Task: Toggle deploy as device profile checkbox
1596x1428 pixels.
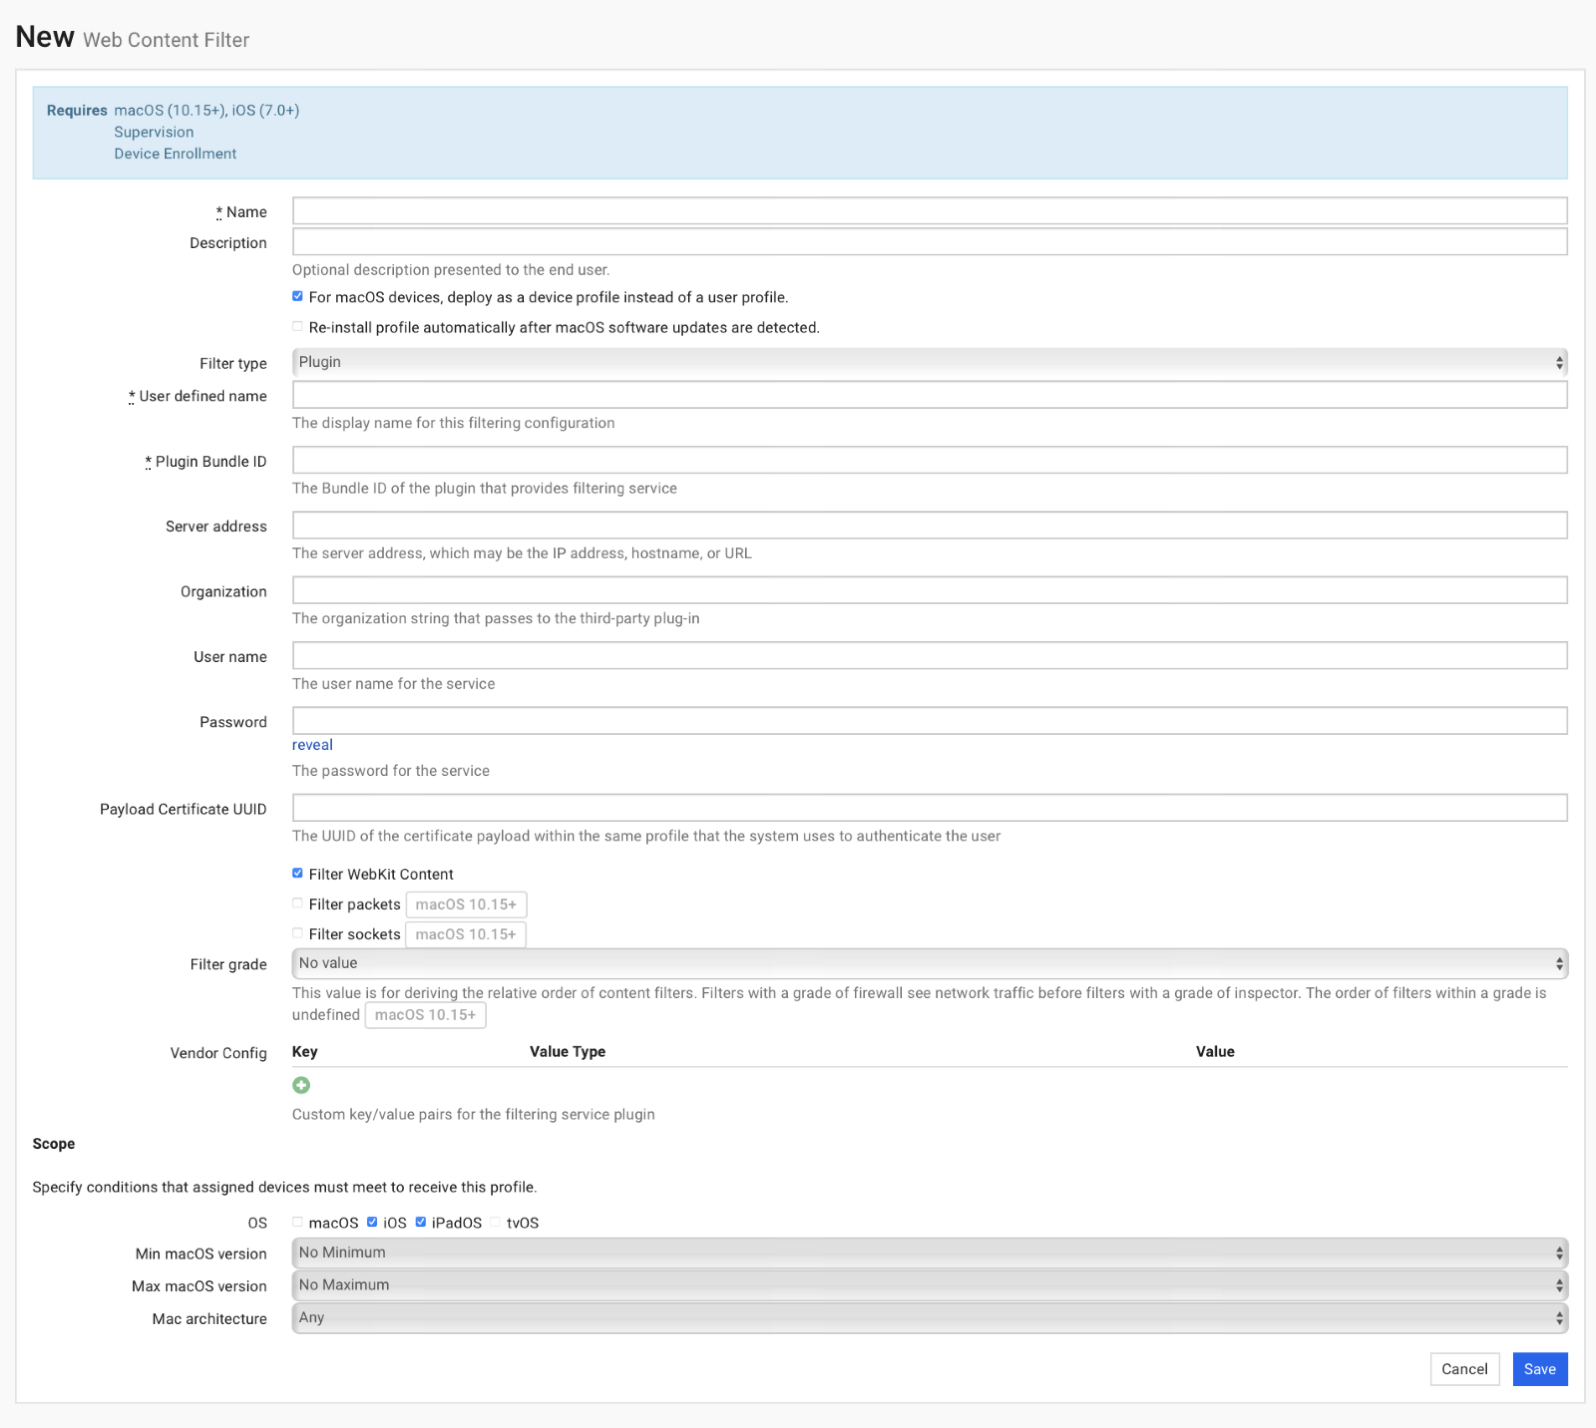Action: coord(297,296)
